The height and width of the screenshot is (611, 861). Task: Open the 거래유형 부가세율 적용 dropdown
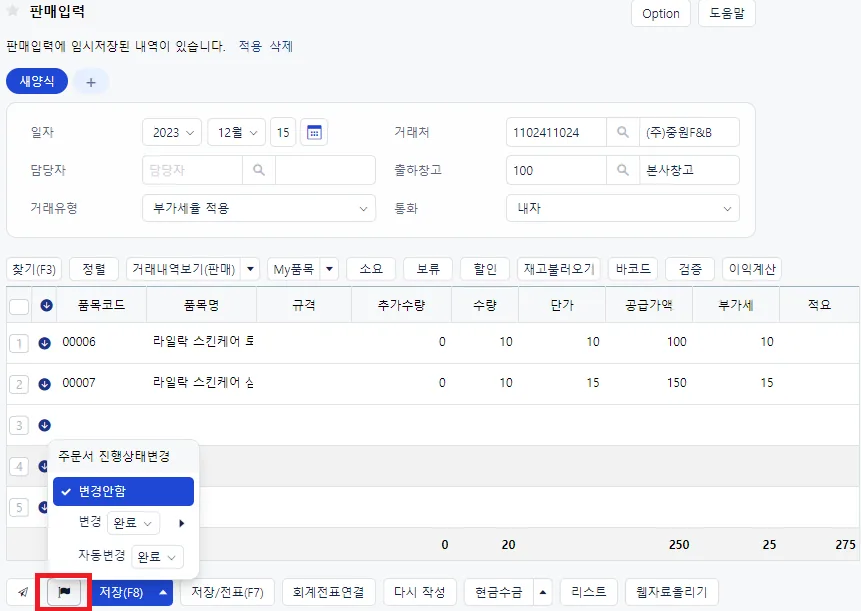(259, 209)
